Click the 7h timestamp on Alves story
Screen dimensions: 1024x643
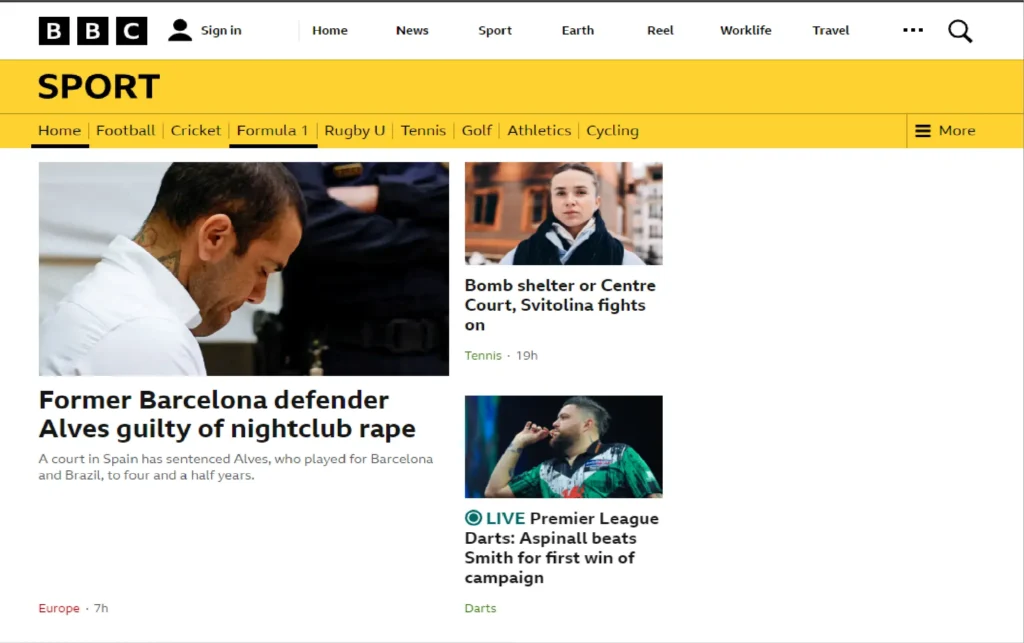101,608
